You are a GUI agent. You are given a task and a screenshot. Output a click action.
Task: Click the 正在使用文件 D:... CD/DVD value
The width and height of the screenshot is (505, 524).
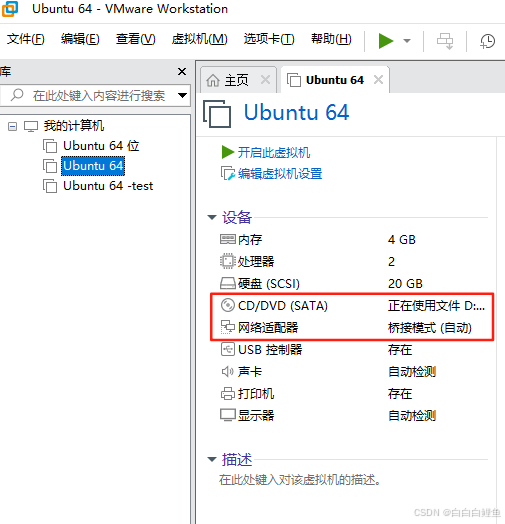tap(436, 306)
